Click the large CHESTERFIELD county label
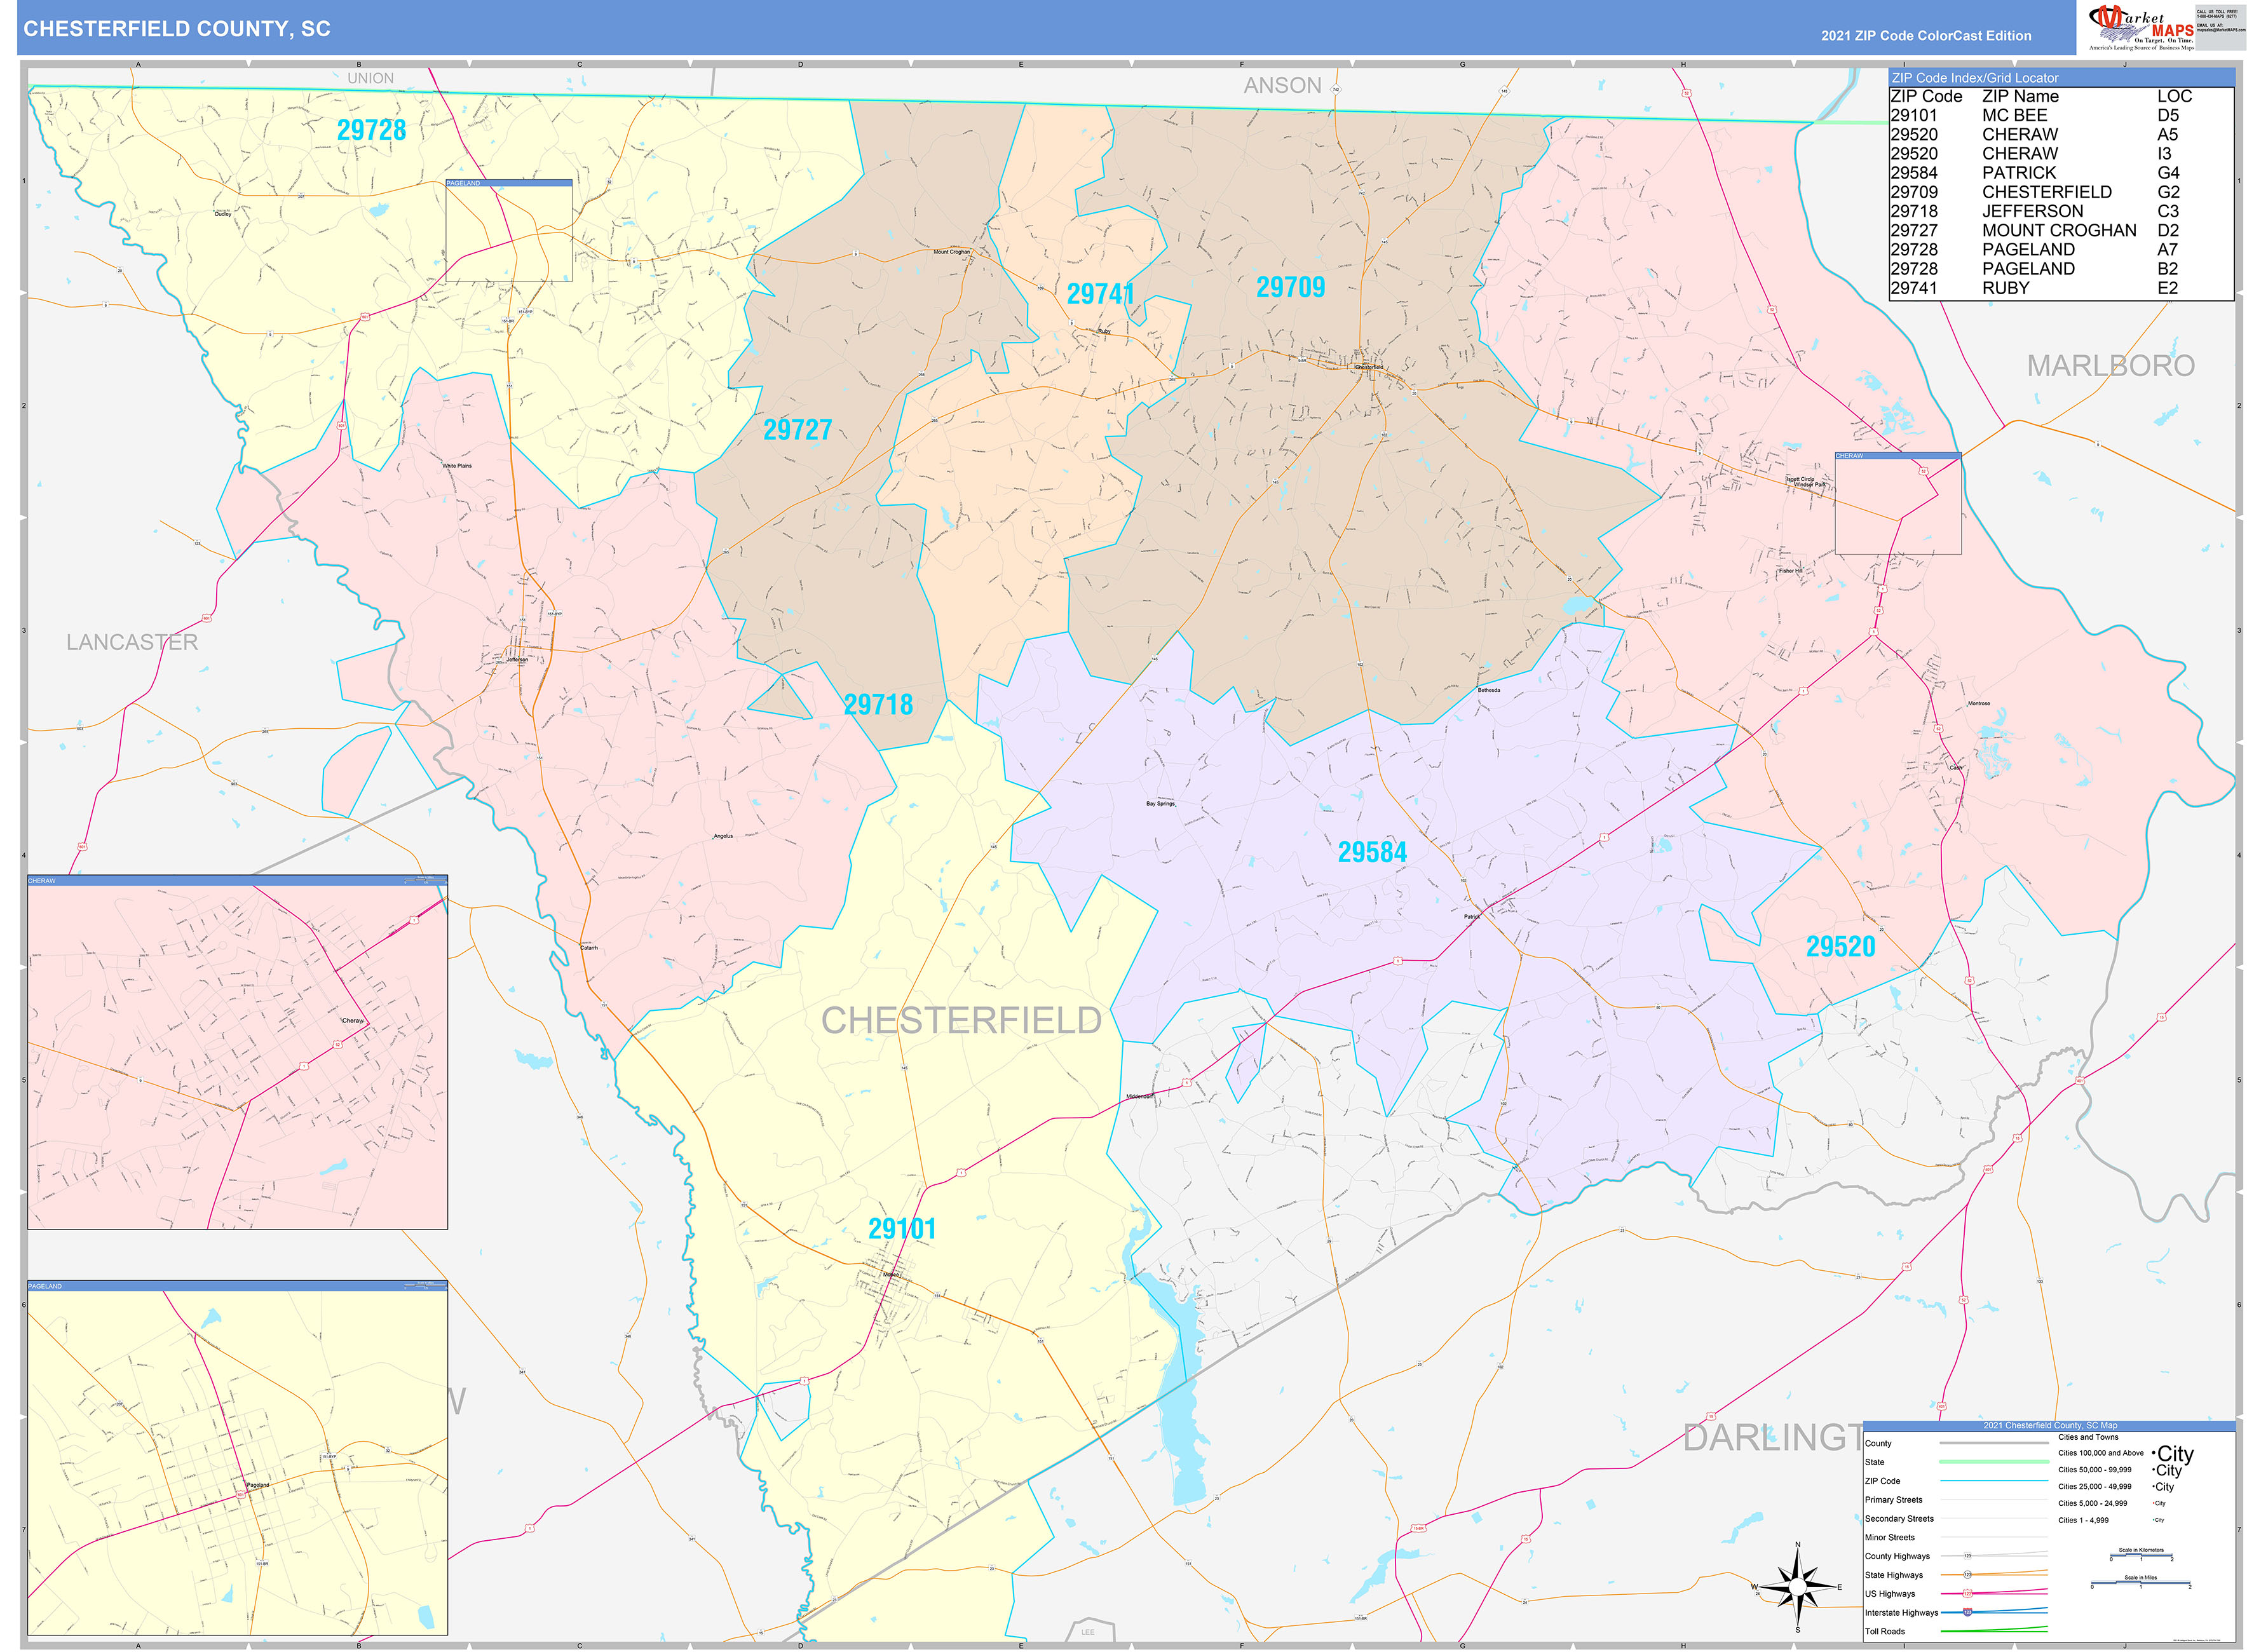2254x1652 pixels. pos(961,1021)
